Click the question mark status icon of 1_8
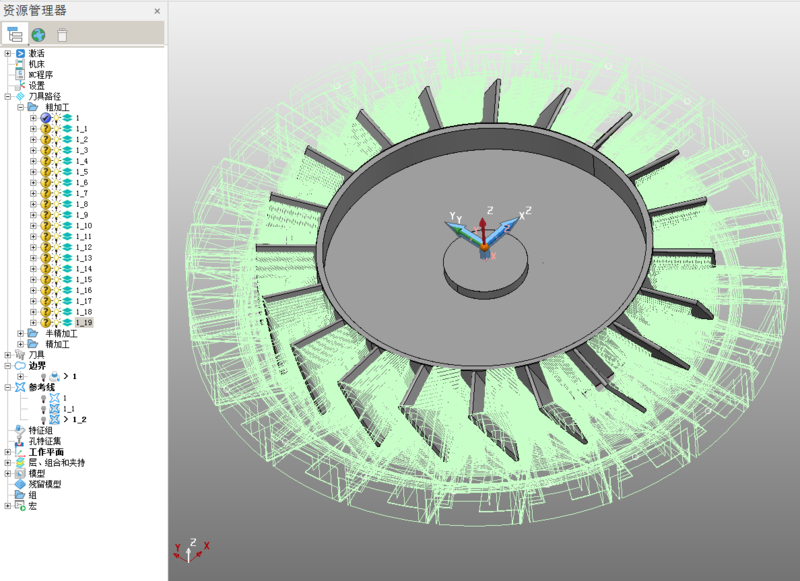The height and width of the screenshot is (581, 800). point(46,204)
